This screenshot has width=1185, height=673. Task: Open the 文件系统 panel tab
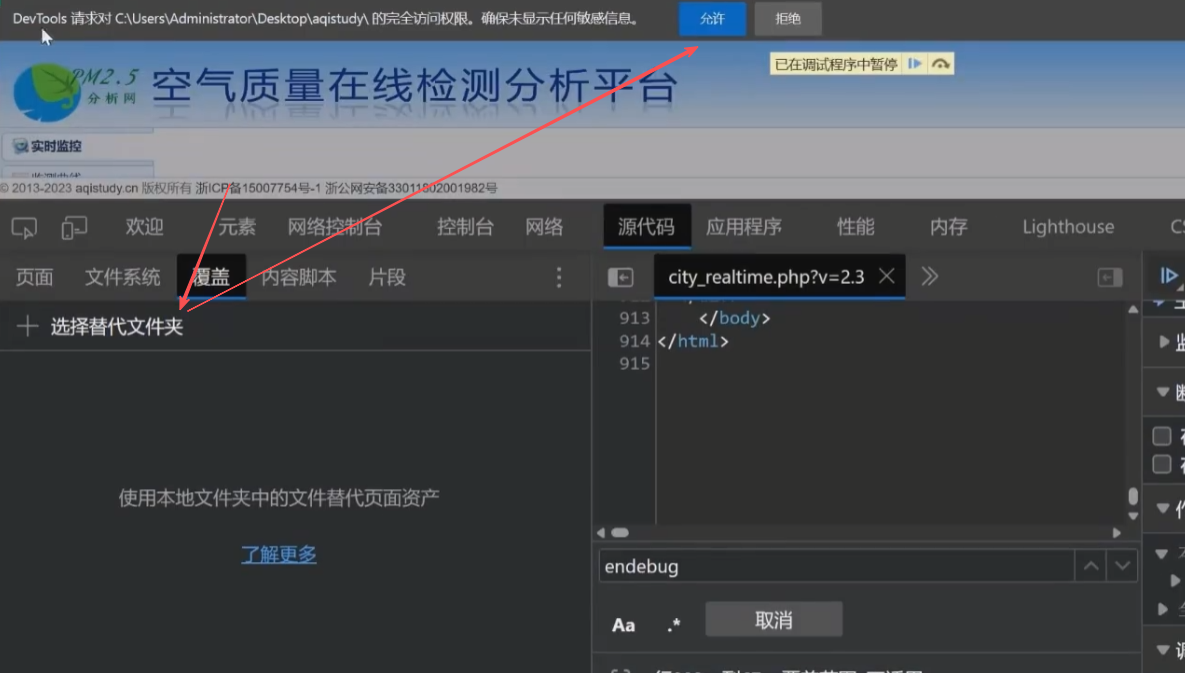point(122,277)
